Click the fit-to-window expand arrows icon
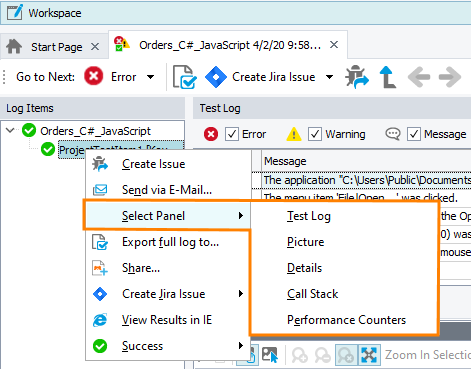Screen dimensions: 471x369 click(369, 355)
